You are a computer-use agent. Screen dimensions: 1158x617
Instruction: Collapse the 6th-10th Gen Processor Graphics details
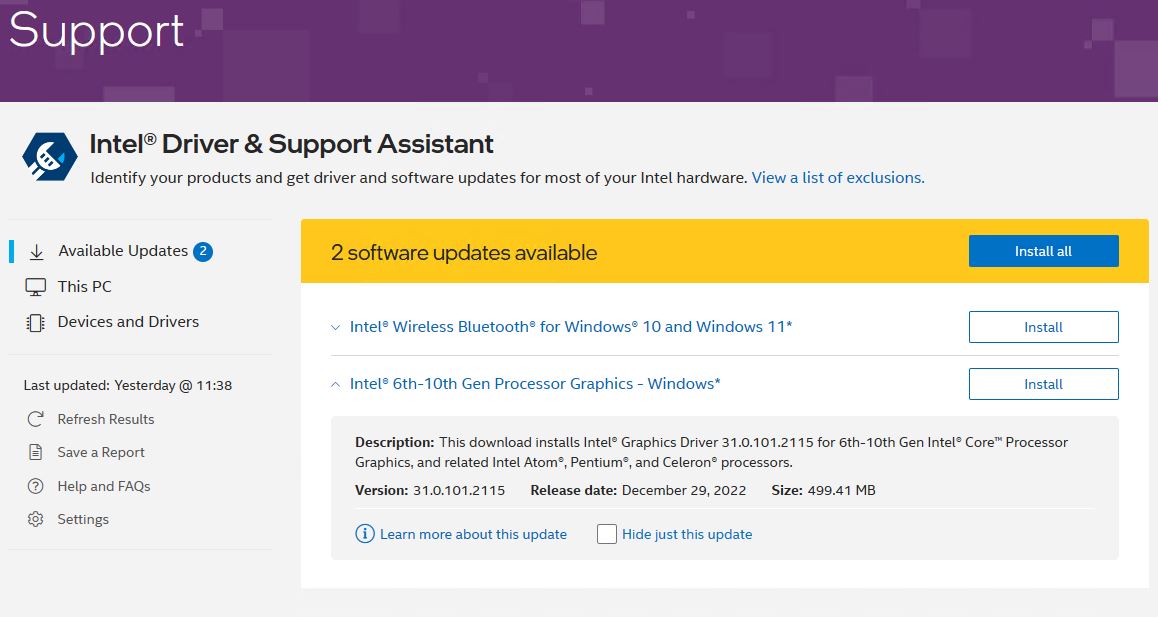(336, 384)
